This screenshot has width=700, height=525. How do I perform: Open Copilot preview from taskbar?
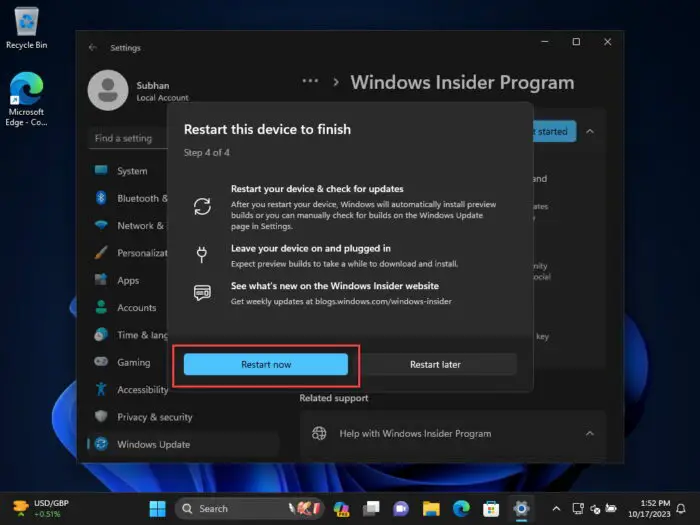(x=342, y=508)
